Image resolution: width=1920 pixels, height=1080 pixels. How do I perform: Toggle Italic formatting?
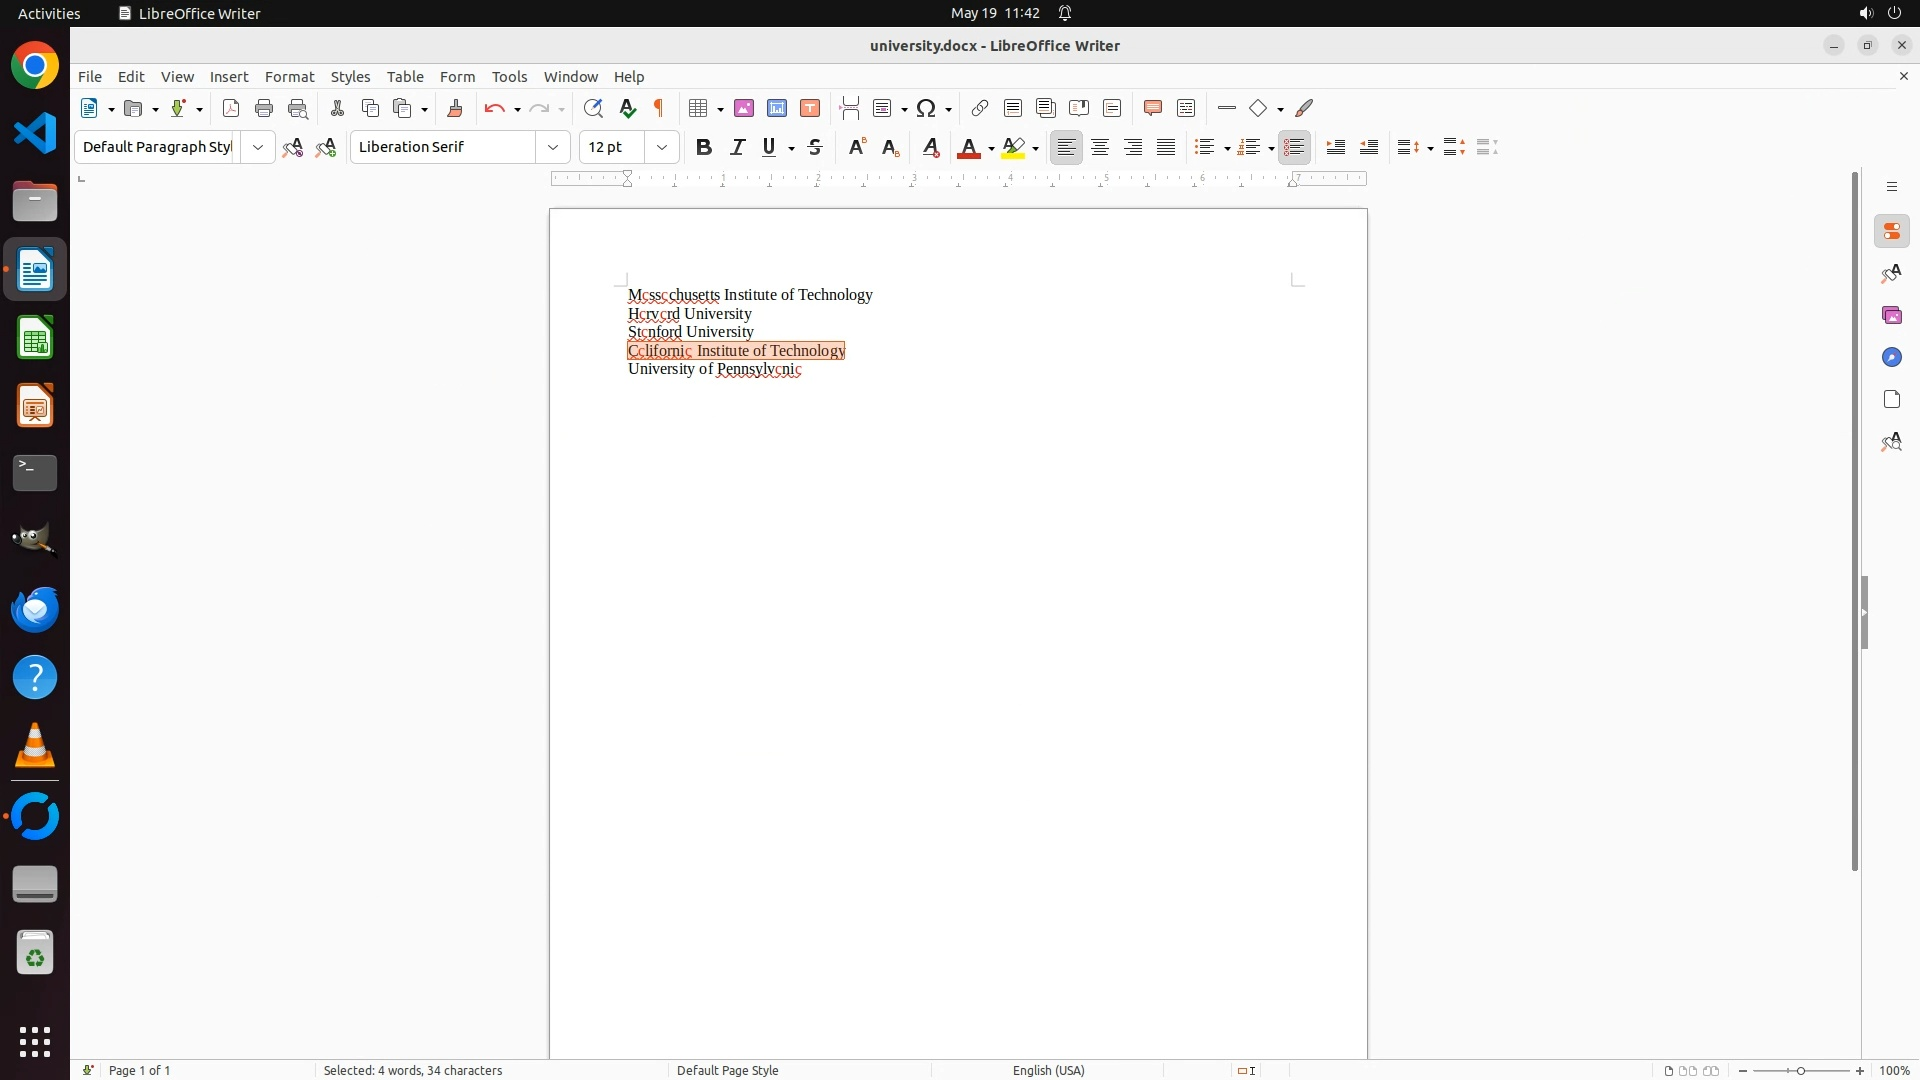(738, 148)
